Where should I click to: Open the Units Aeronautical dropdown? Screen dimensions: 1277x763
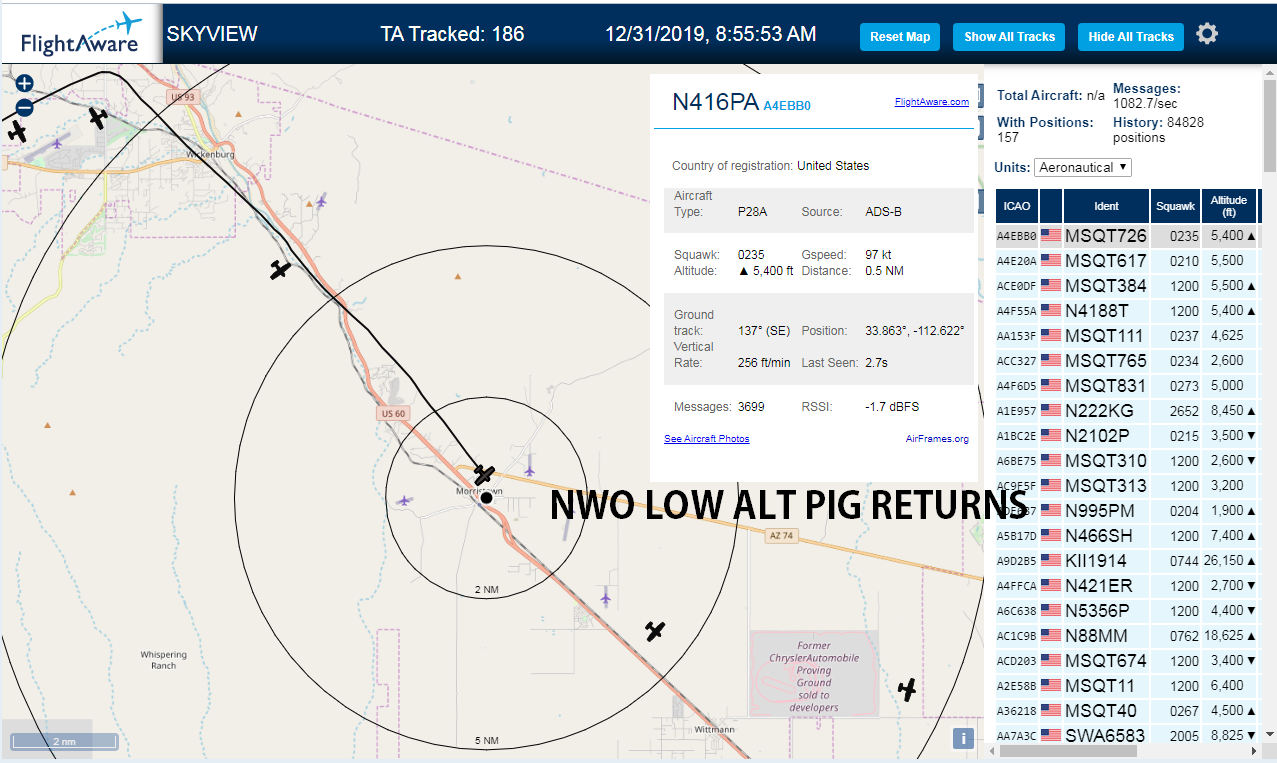pyautogui.click(x=1083, y=167)
